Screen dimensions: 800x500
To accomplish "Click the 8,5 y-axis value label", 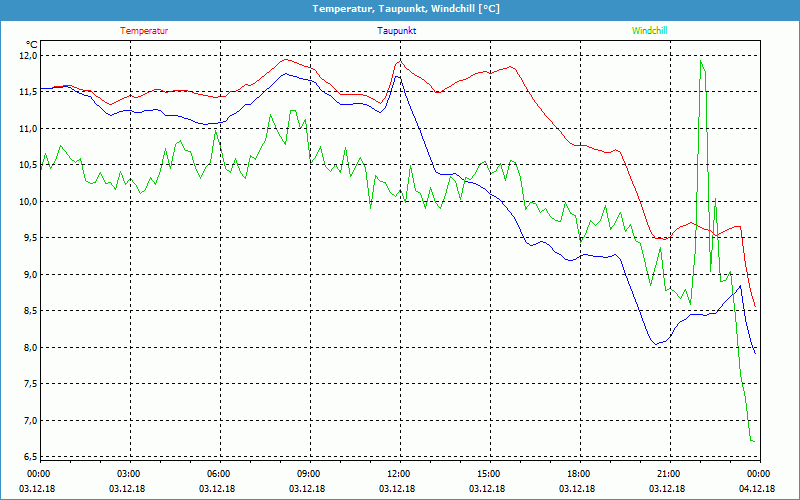I will (24, 311).
